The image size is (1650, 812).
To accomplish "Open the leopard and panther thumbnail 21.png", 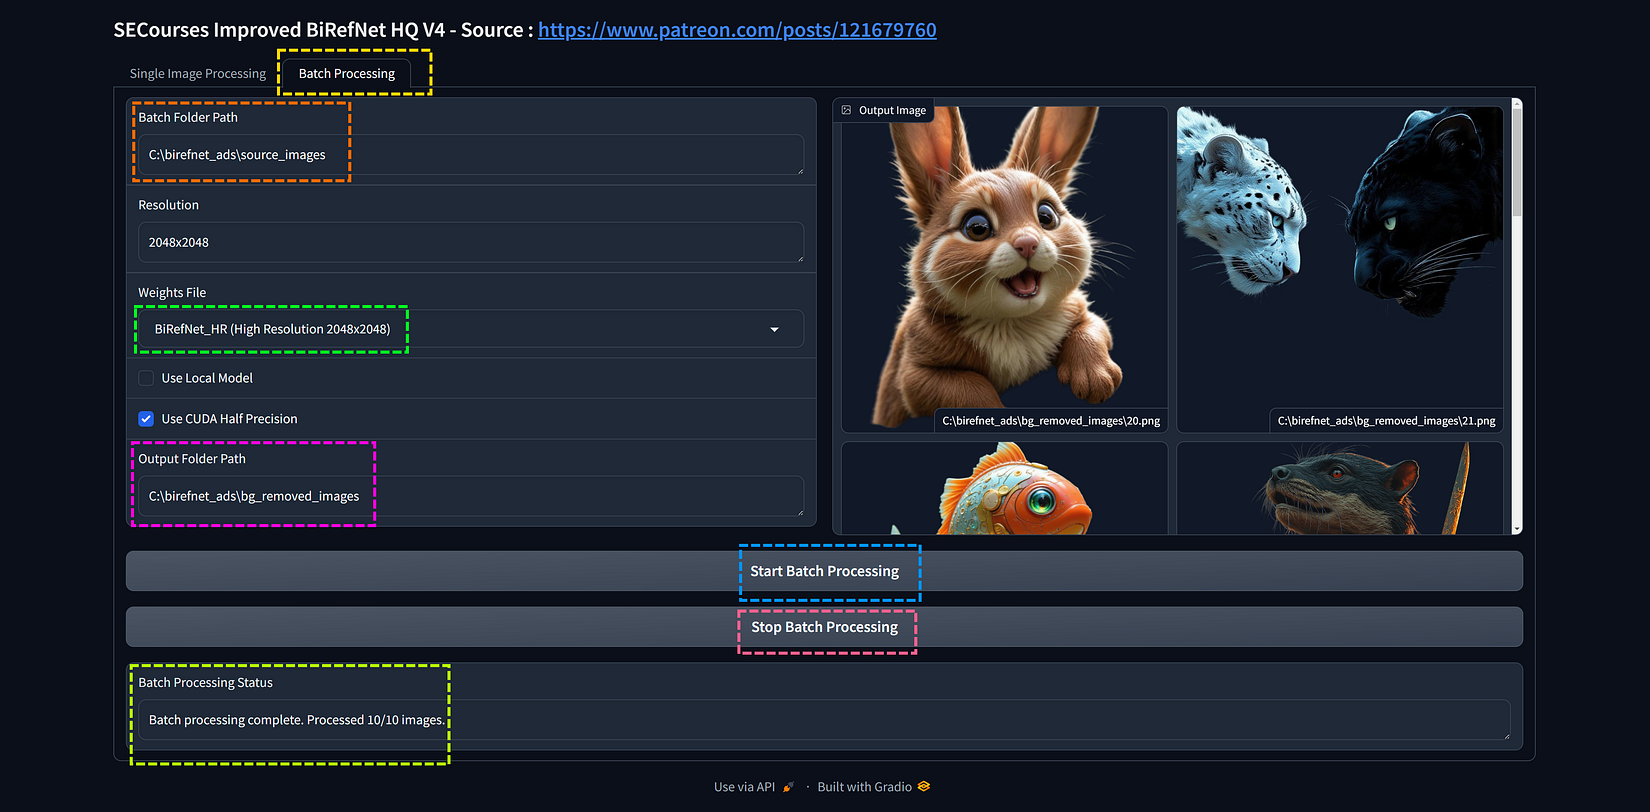I will tap(1340, 269).
